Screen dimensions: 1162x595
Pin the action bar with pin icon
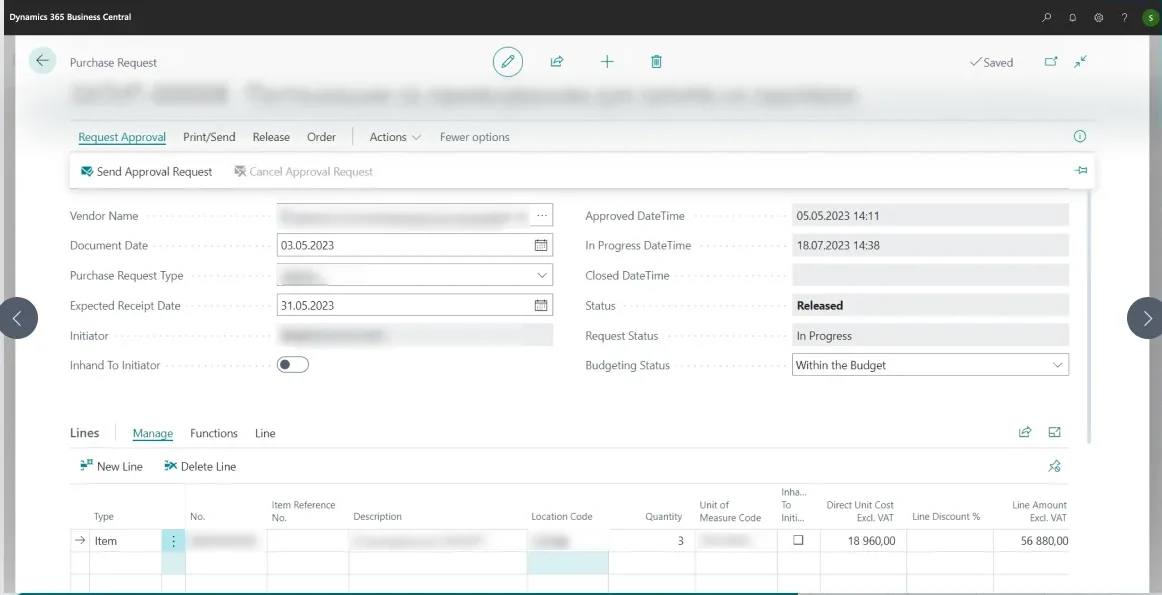1081,171
